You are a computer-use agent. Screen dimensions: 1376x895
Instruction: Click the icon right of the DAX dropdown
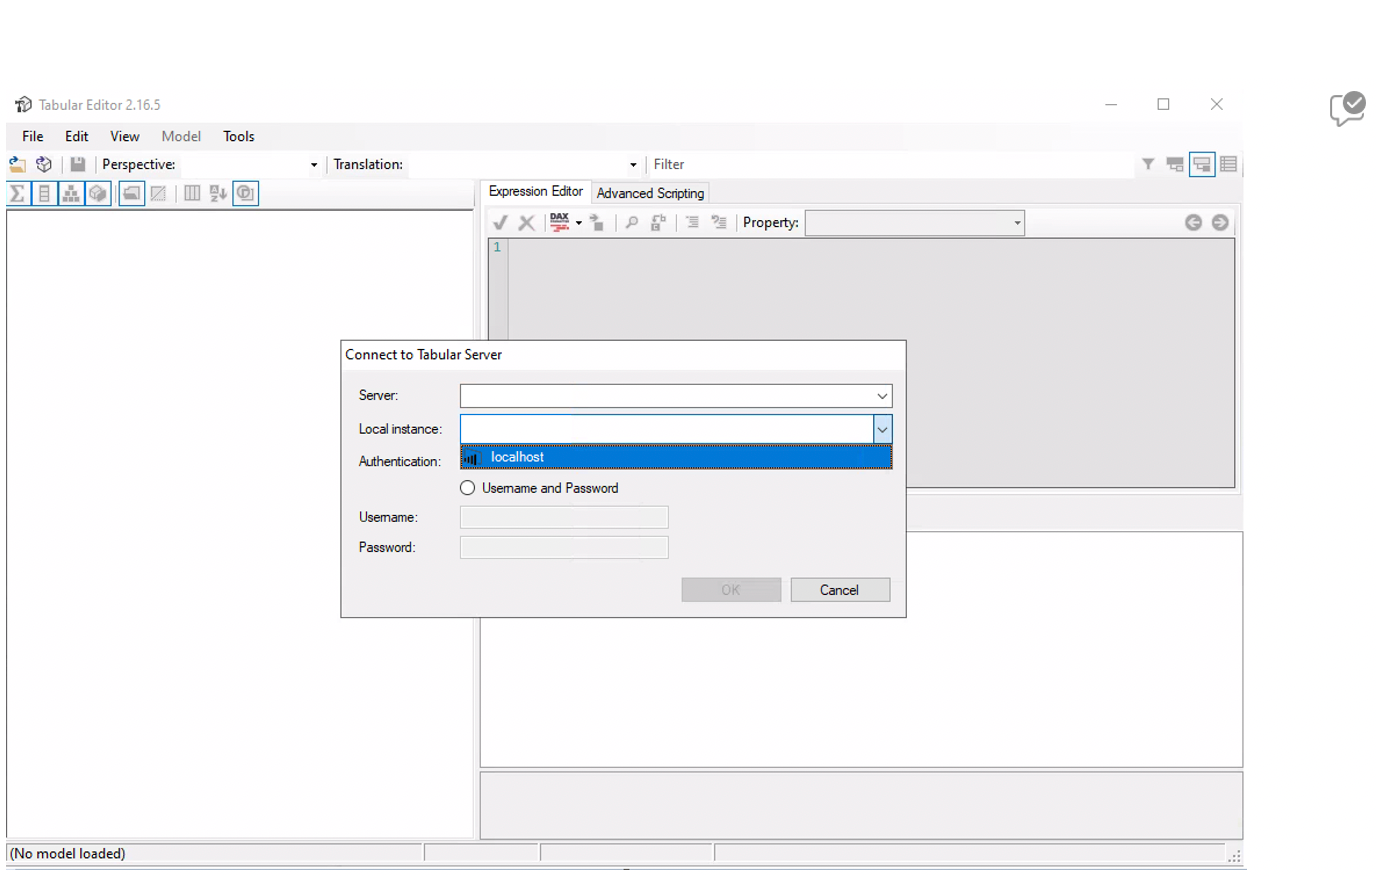(x=597, y=222)
